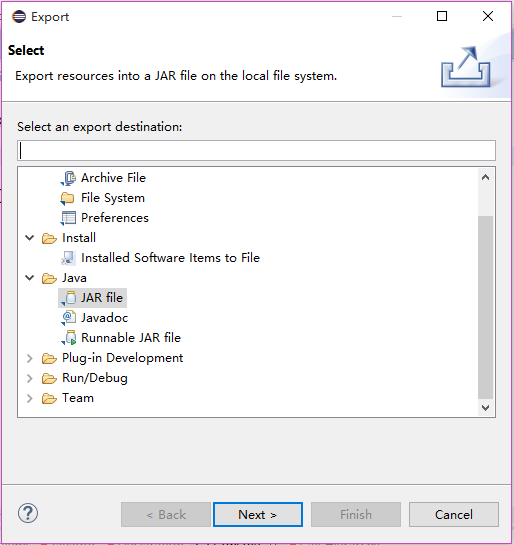Focus the export destination filter field
This screenshot has height=545, width=514.
[256, 151]
